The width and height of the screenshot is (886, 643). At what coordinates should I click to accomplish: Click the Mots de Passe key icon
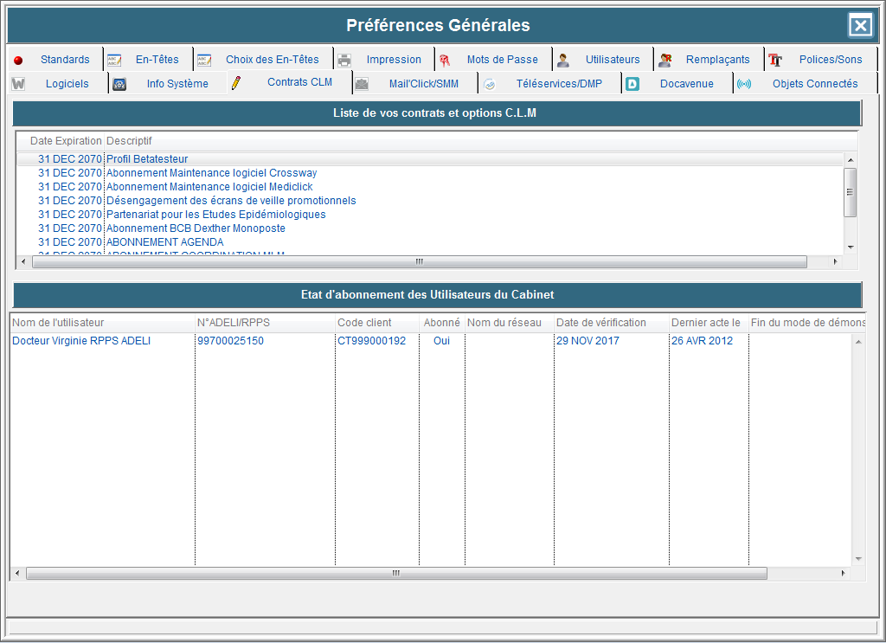pyautogui.click(x=445, y=60)
